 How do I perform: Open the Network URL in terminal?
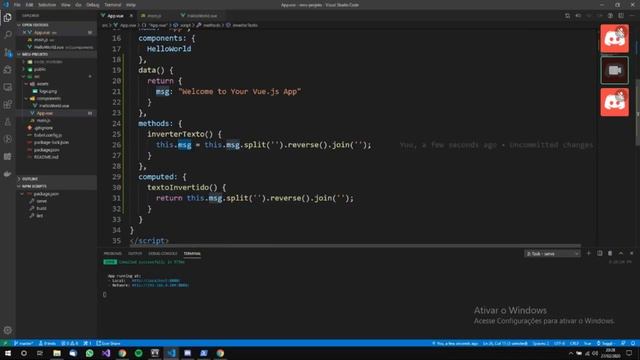(x=160, y=285)
